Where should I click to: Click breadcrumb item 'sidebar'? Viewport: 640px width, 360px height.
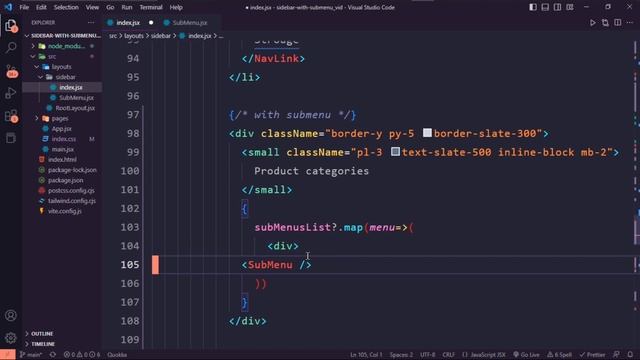(x=161, y=36)
